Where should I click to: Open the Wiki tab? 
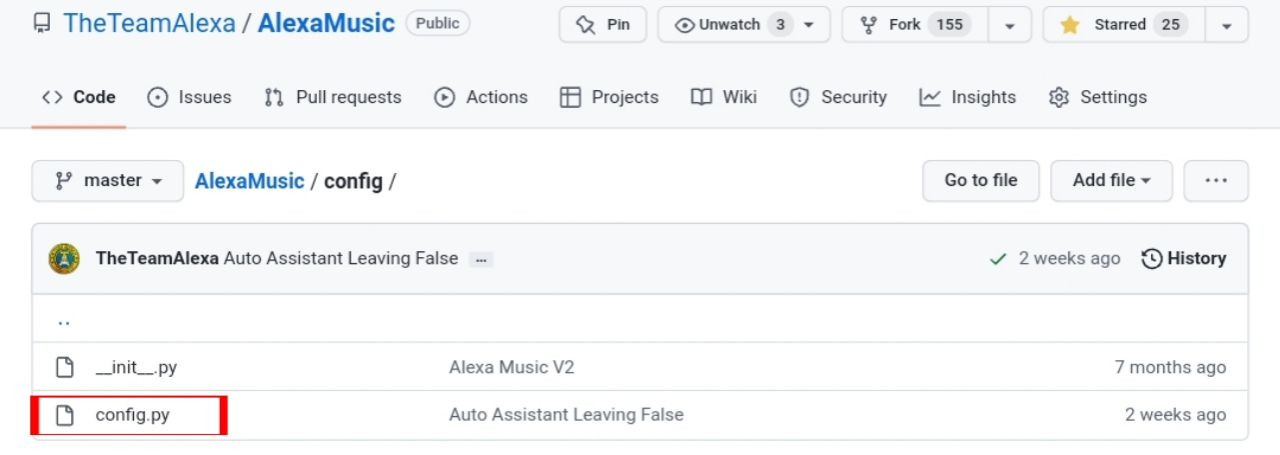[x=723, y=97]
